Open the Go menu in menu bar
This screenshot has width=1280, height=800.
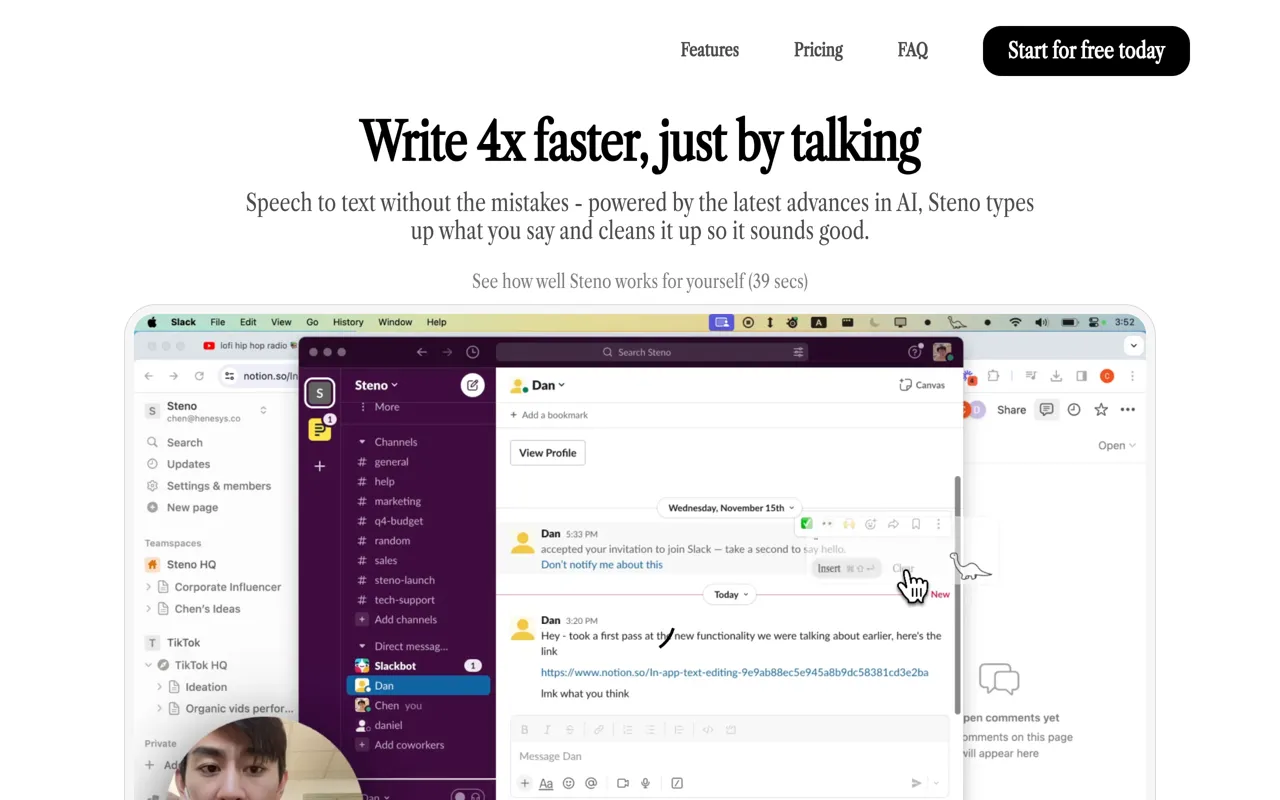[x=312, y=322]
